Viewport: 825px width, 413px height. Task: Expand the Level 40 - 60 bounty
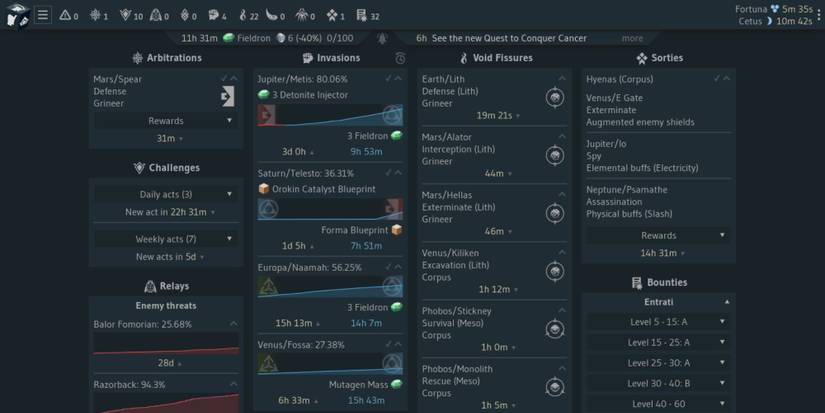[658, 404]
